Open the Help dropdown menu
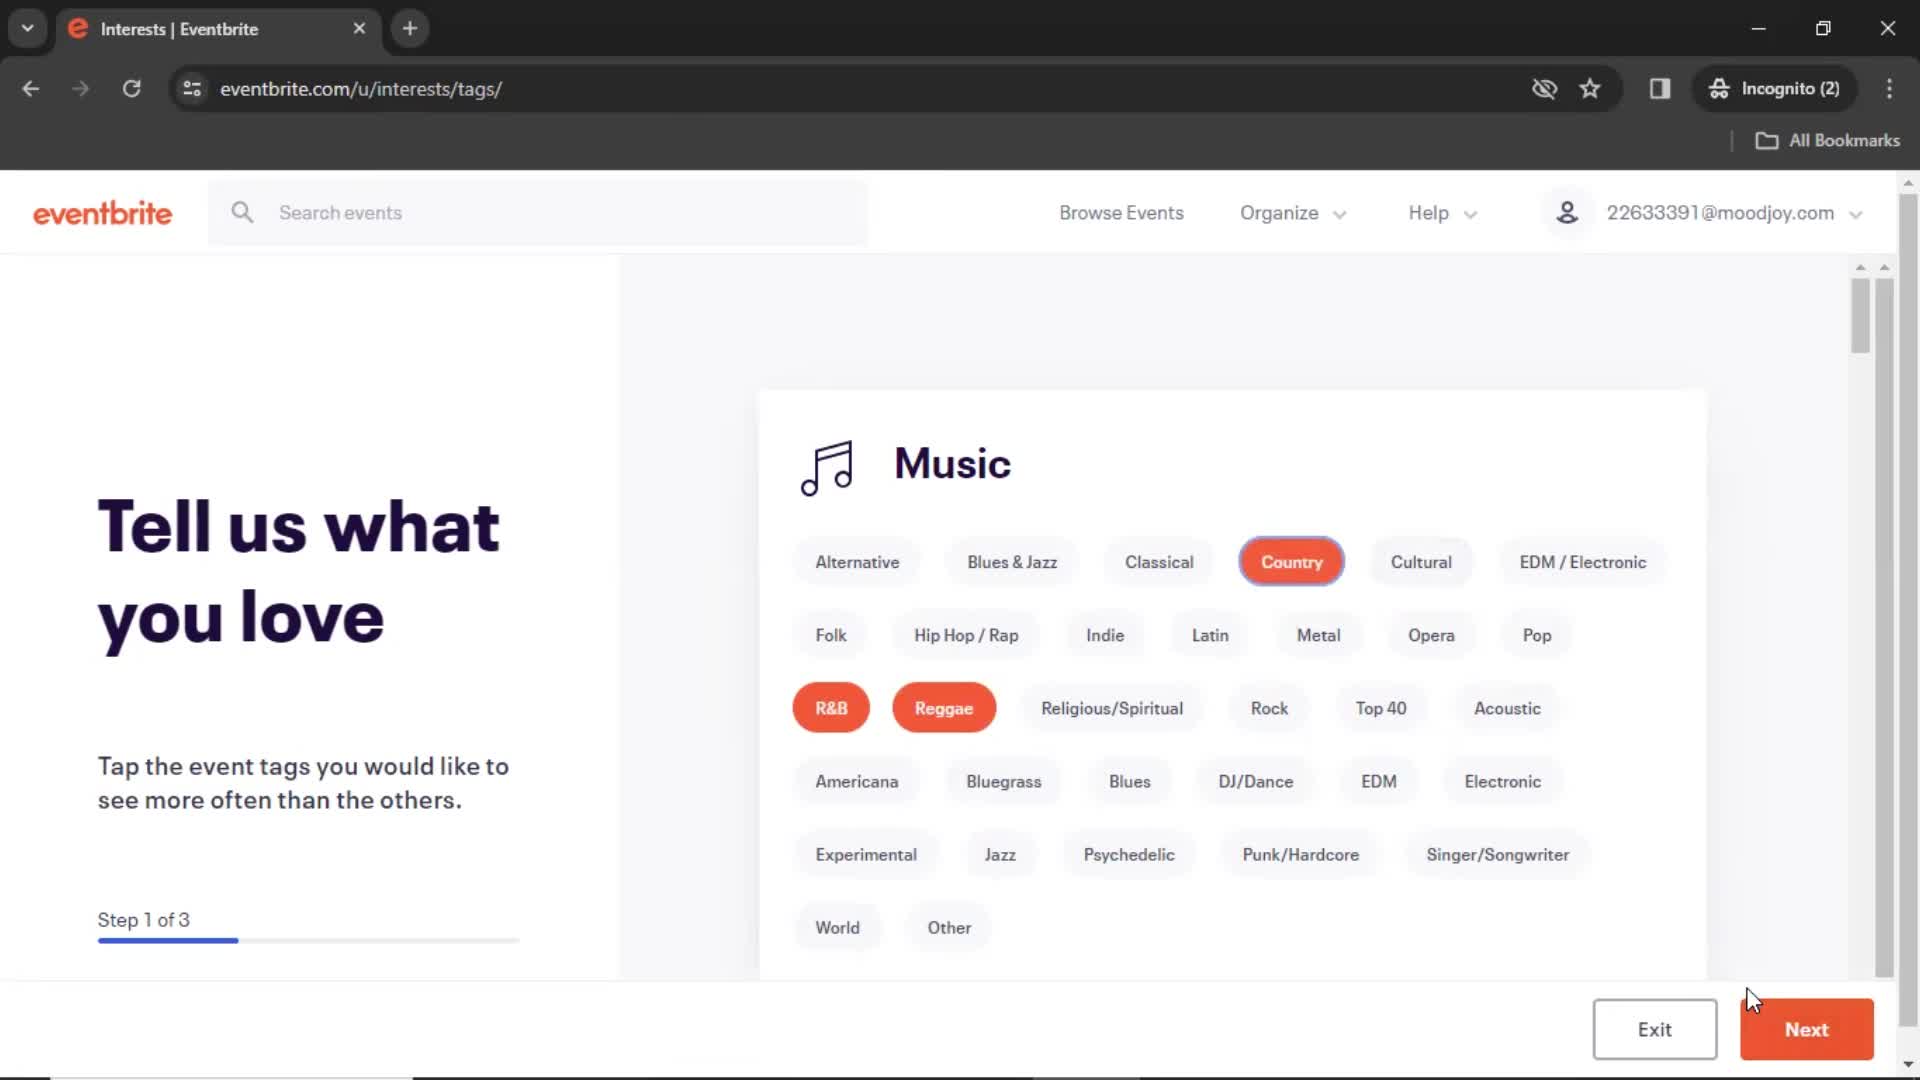The width and height of the screenshot is (1920, 1080). click(1439, 212)
